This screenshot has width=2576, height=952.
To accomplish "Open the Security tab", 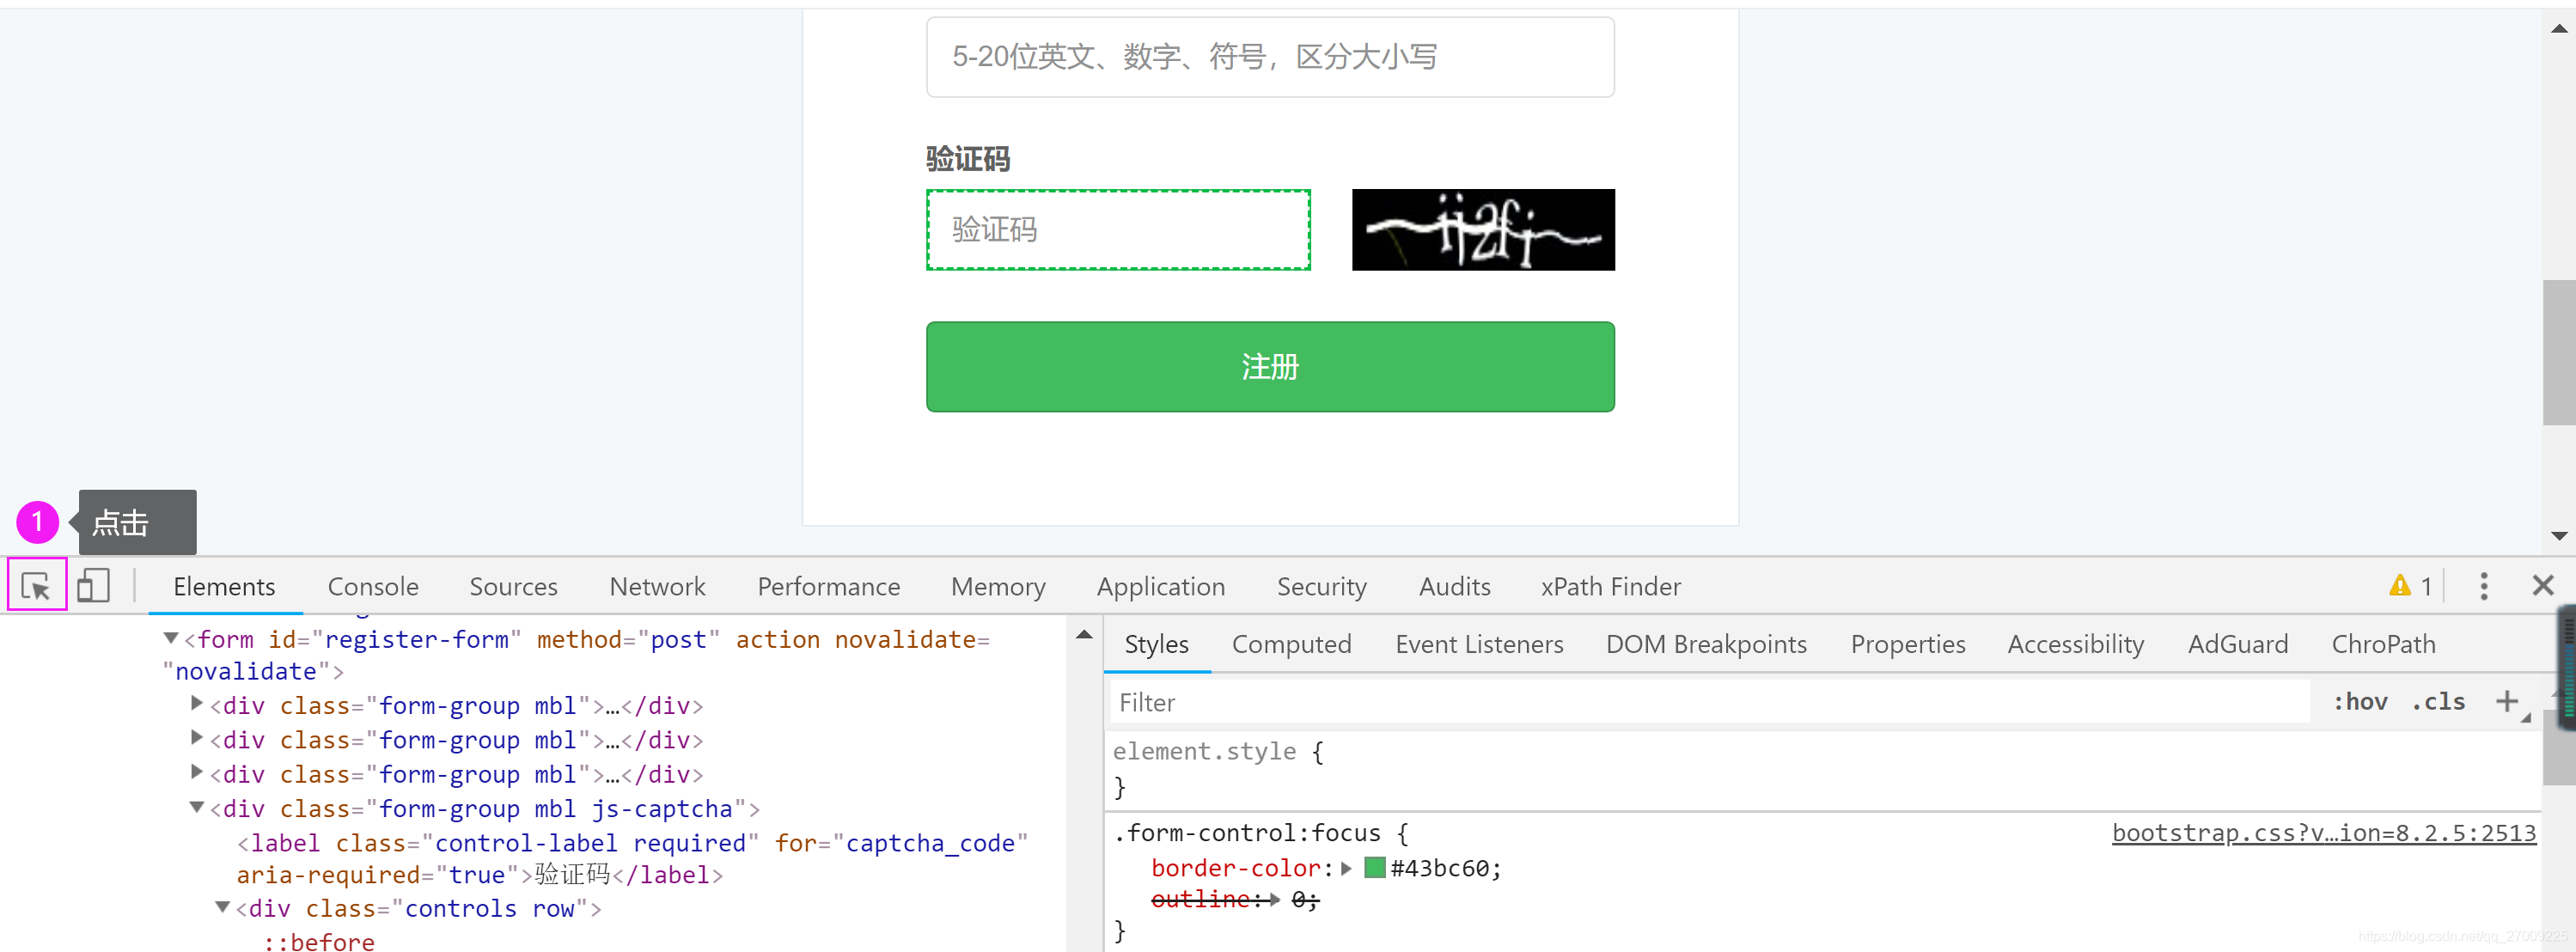I will point(1321,587).
